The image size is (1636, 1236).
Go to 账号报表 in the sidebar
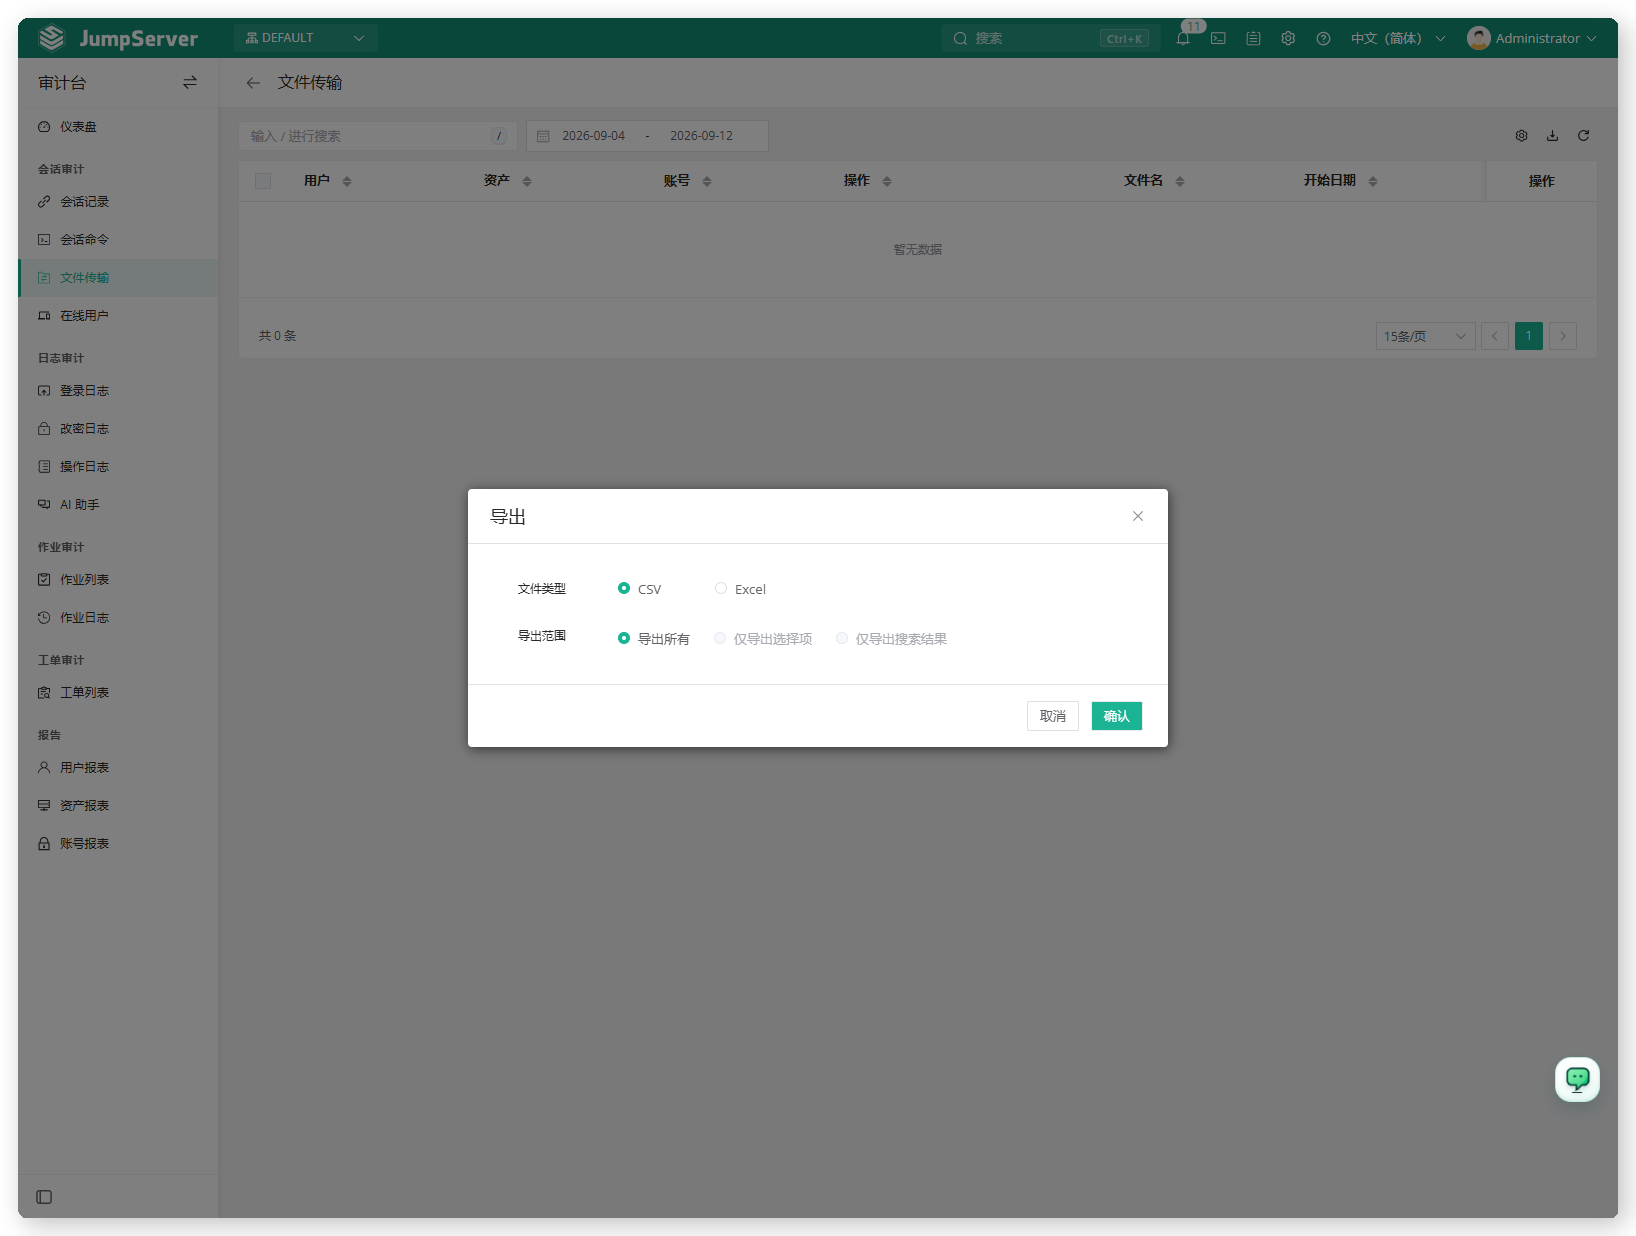coord(118,844)
